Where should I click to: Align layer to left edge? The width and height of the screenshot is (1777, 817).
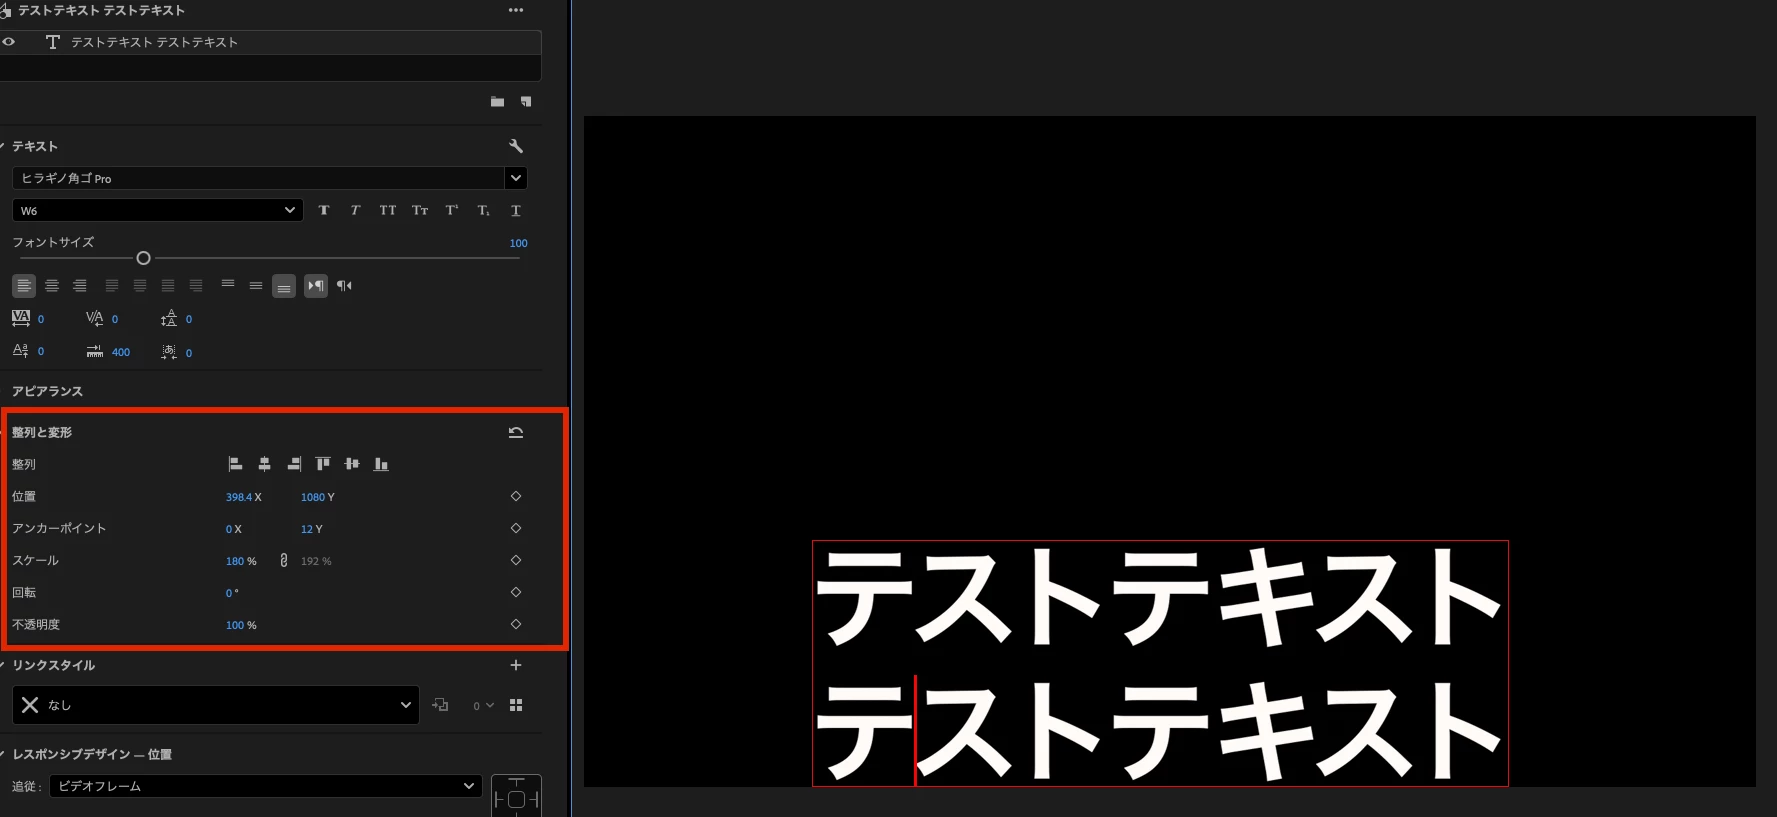235,464
